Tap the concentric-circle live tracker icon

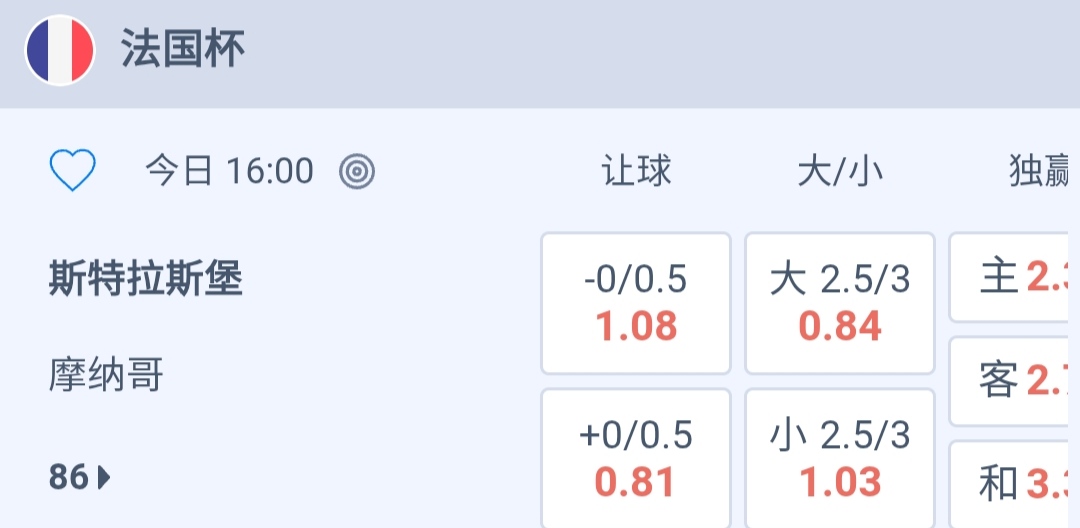point(357,172)
